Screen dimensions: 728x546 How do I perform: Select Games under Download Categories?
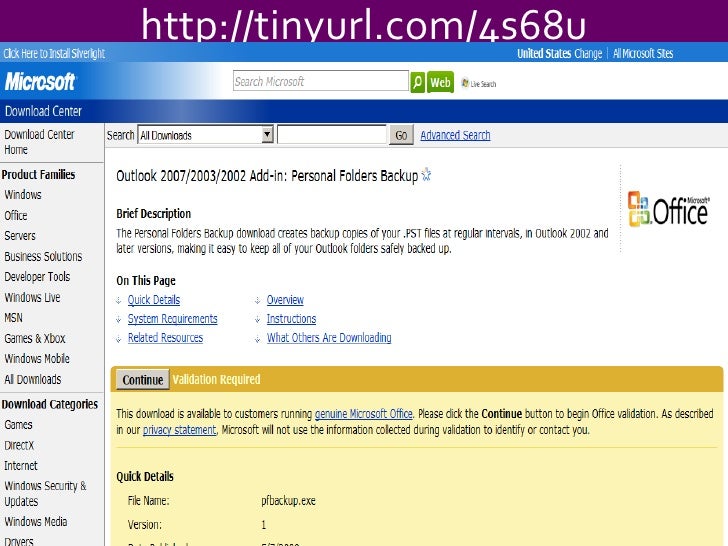coord(18,425)
